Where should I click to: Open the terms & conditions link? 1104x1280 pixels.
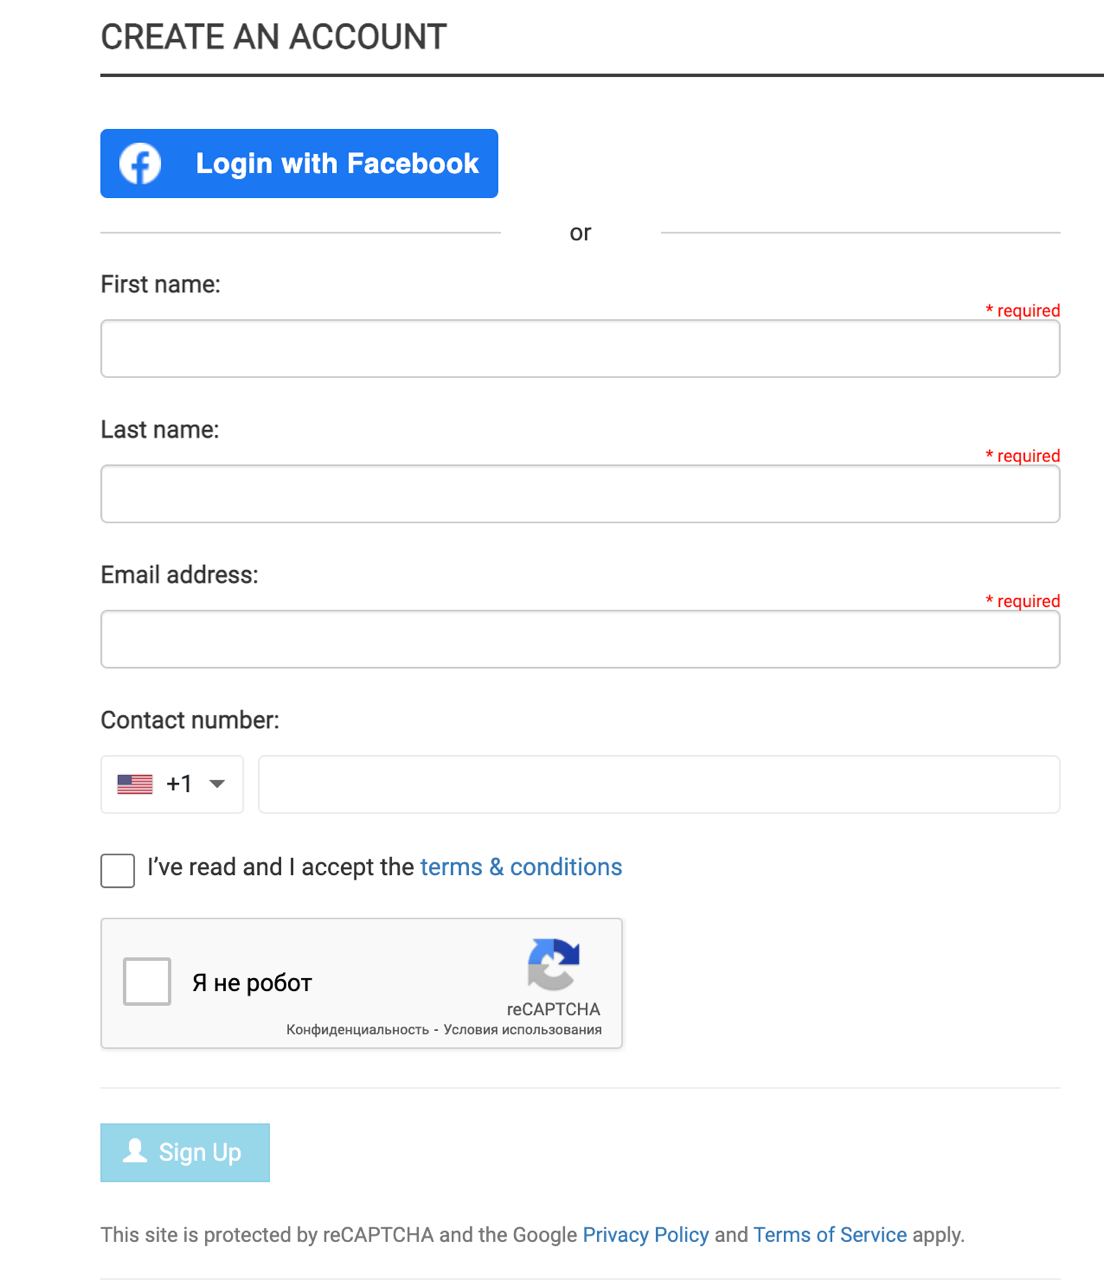coord(520,867)
